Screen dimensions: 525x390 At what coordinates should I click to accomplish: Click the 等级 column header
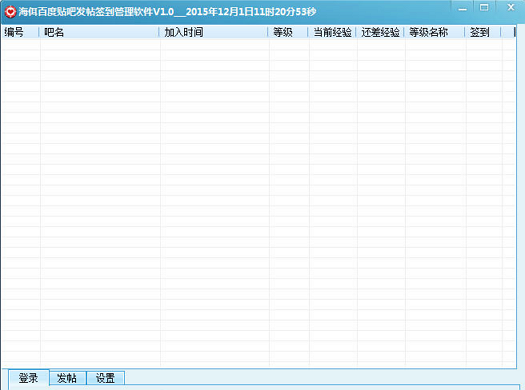tap(288, 32)
